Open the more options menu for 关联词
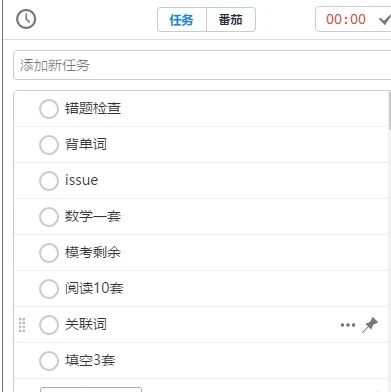Viewport: 391px width, 392px height. coord(348,325)
